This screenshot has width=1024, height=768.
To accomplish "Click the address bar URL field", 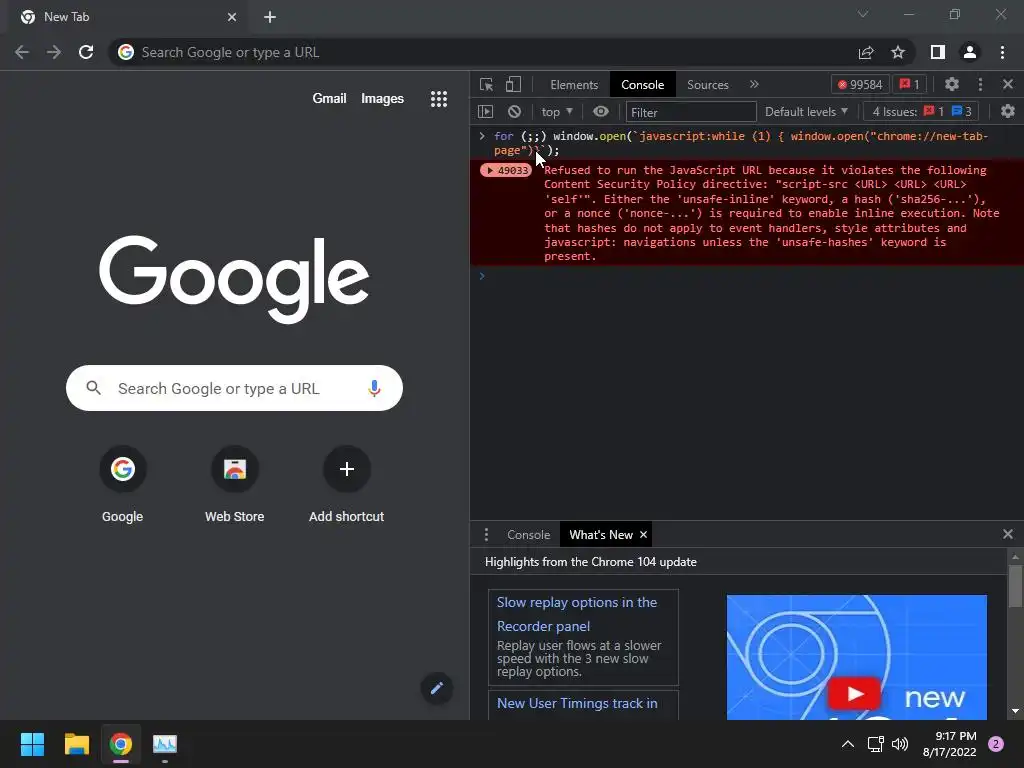I will click(481, 52).
